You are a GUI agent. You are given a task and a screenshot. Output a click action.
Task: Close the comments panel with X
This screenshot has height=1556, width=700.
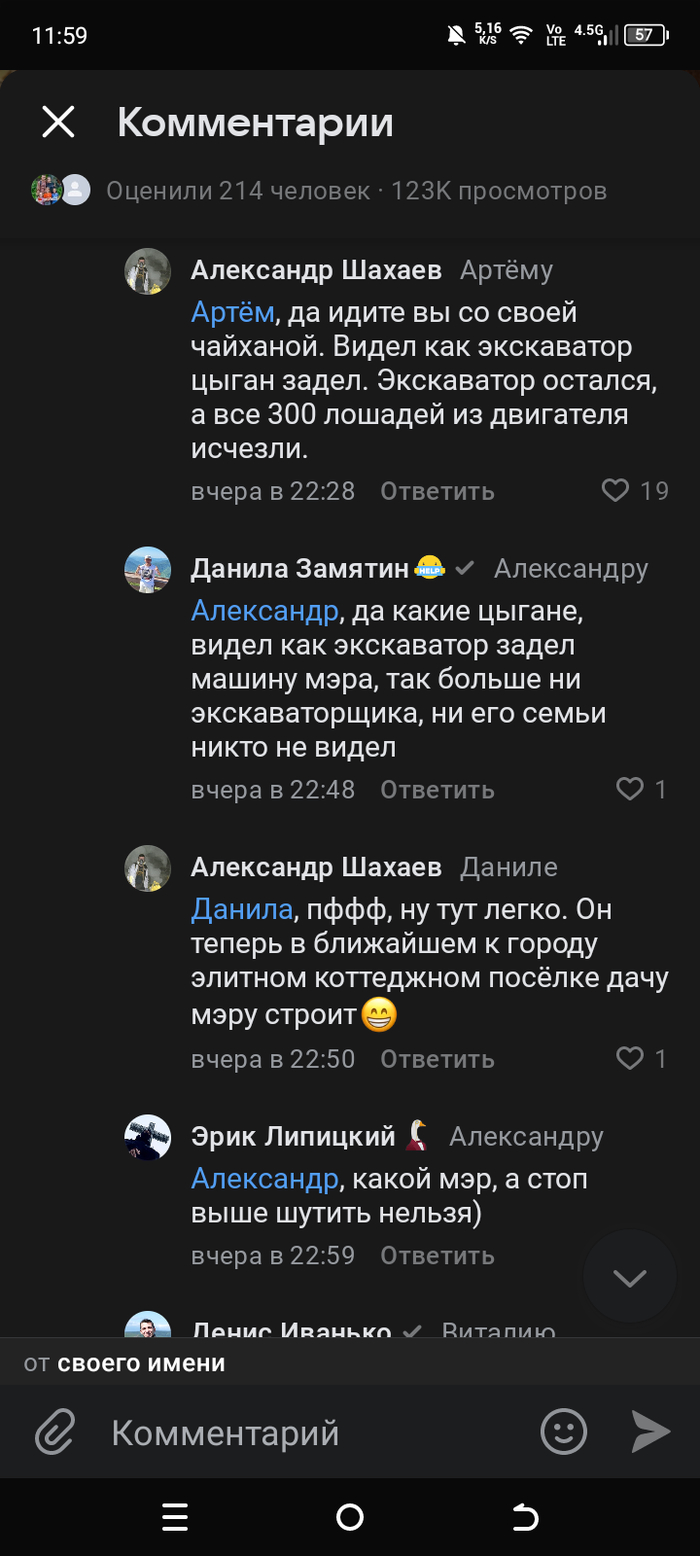tap(58, 122)
